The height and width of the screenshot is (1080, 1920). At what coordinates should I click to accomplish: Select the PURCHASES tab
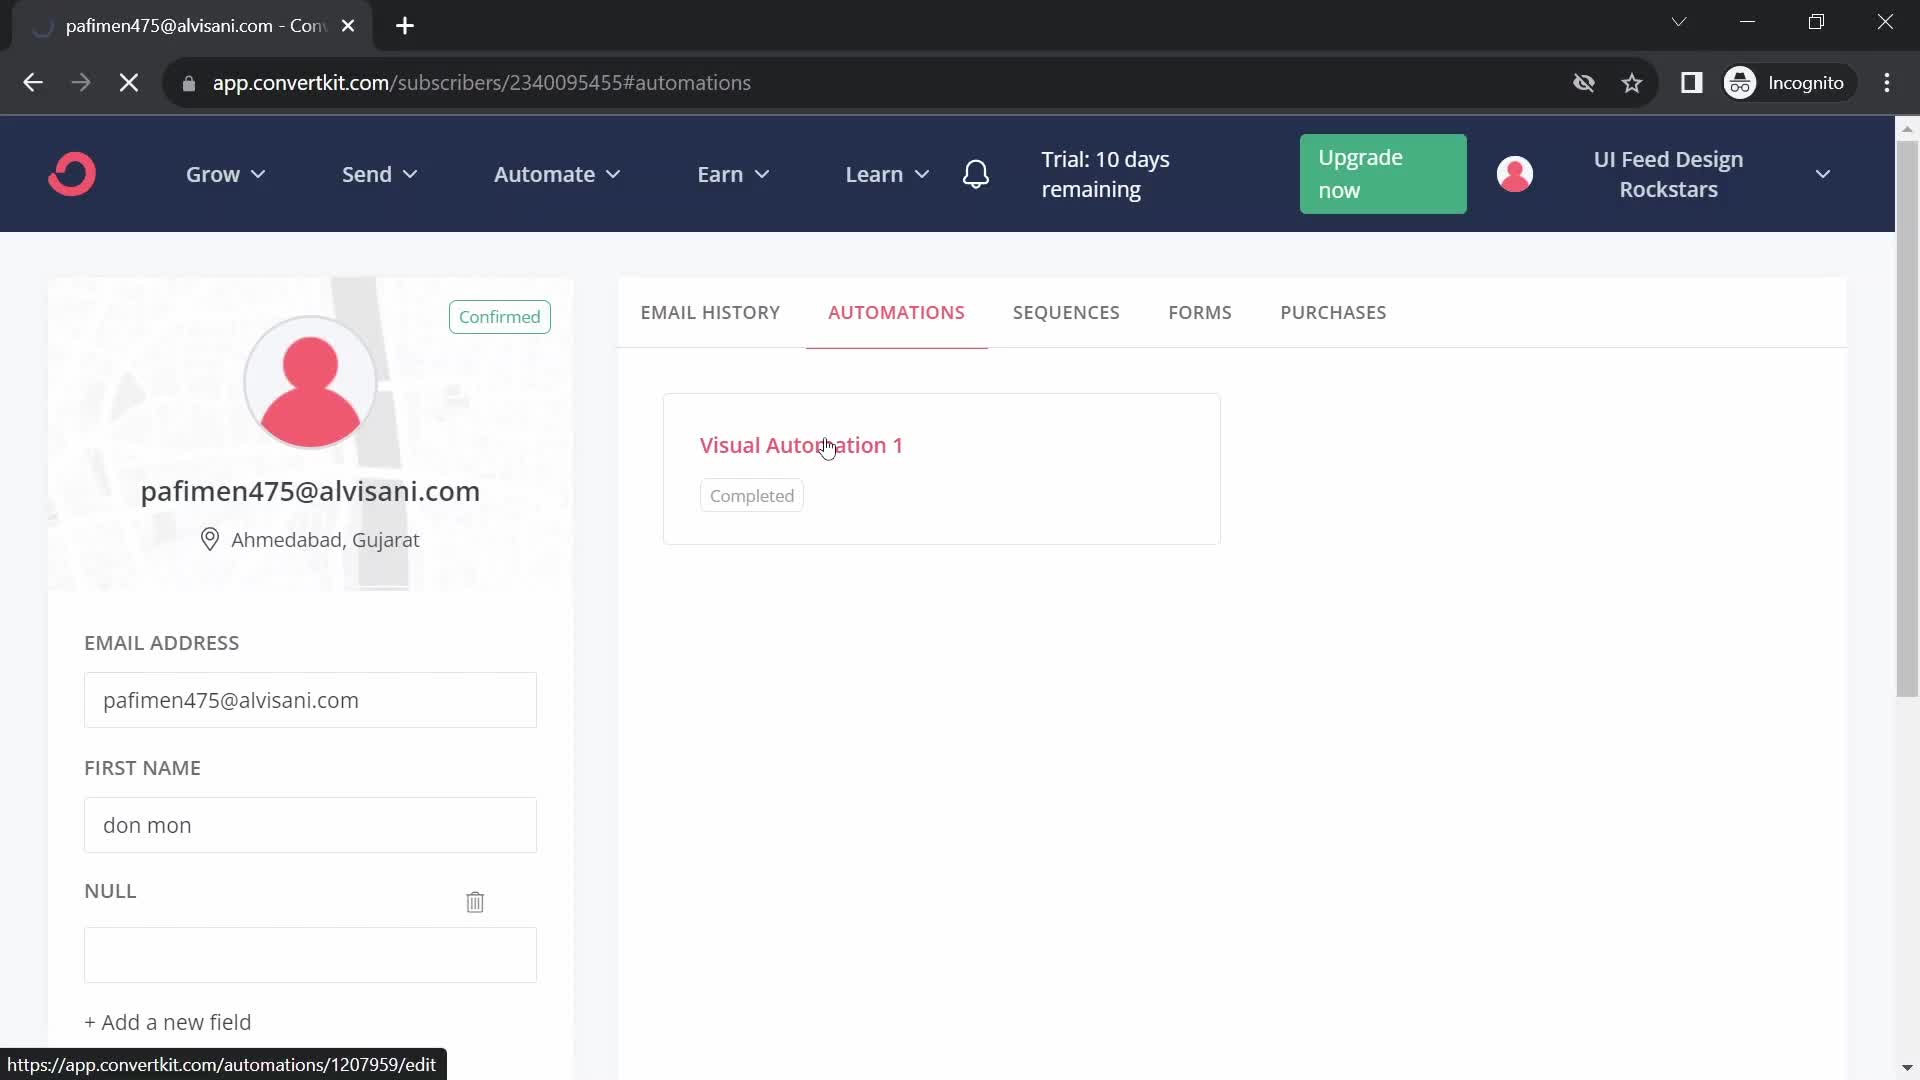coord(1333,313)
